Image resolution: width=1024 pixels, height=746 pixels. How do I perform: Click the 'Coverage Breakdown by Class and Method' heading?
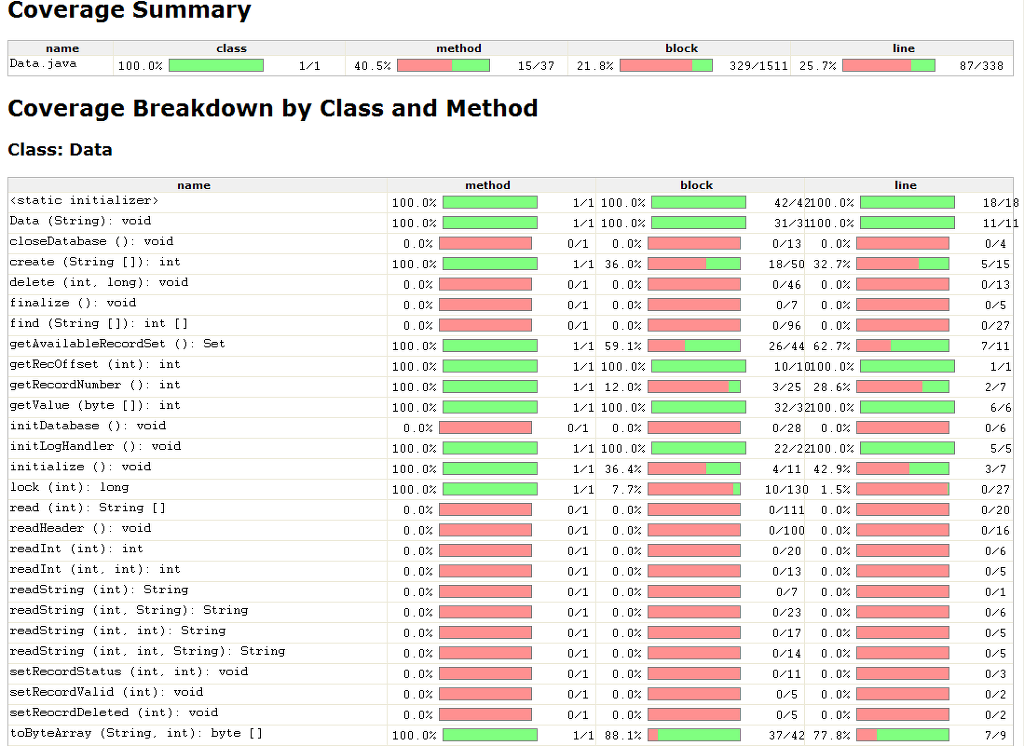[272, 108]
